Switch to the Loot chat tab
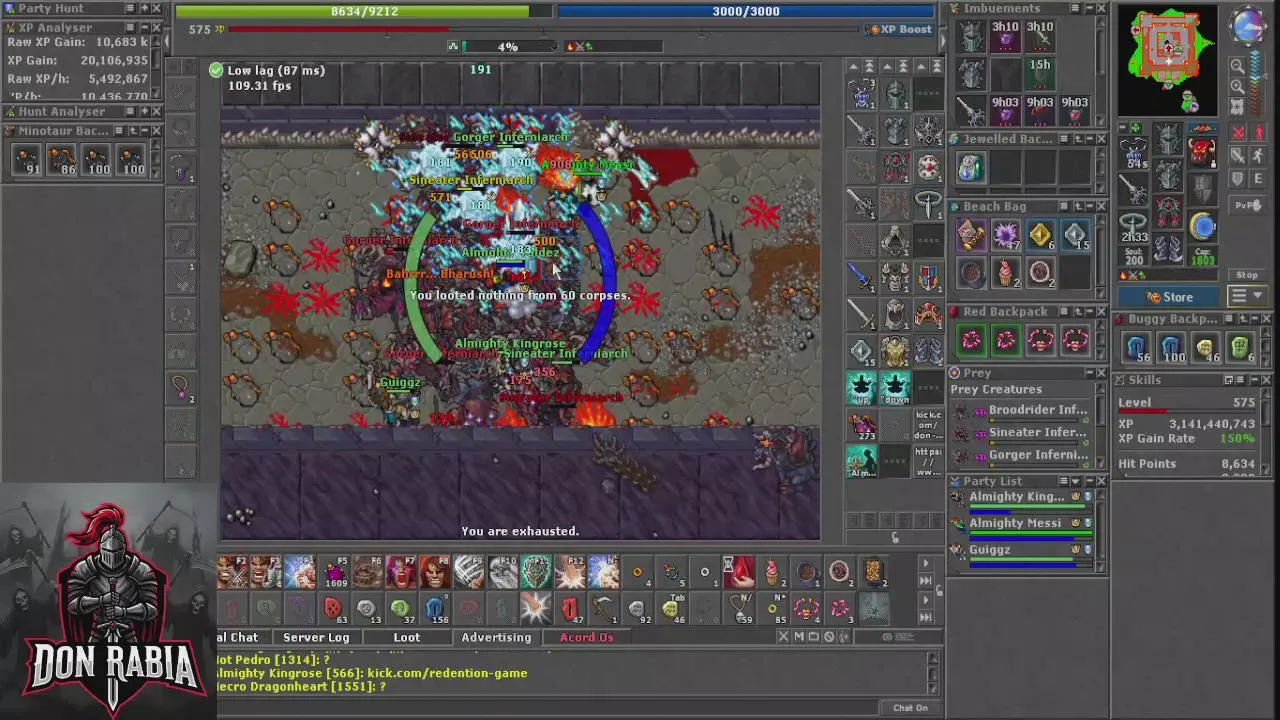Screen dimensions: 1280x720 click(406, 637)
